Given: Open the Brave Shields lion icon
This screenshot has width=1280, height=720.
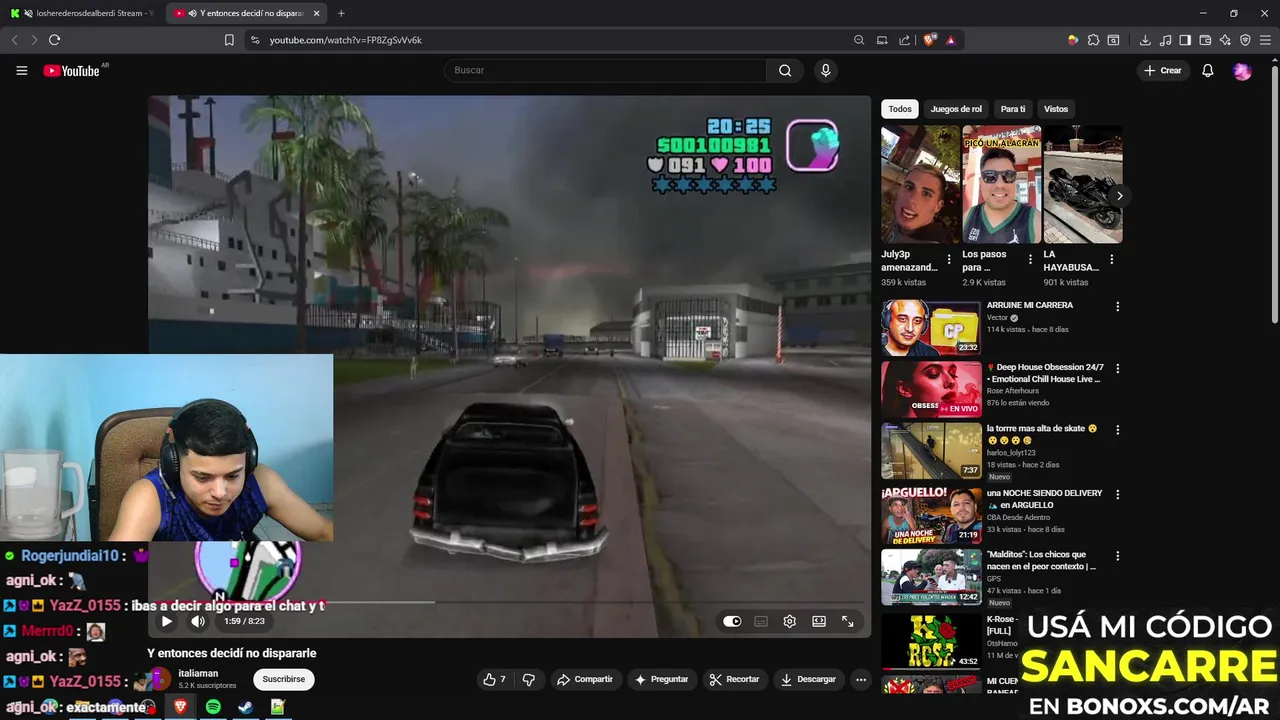Looking at the screenshot, I should pyautogui.click(x=930, y=40).
